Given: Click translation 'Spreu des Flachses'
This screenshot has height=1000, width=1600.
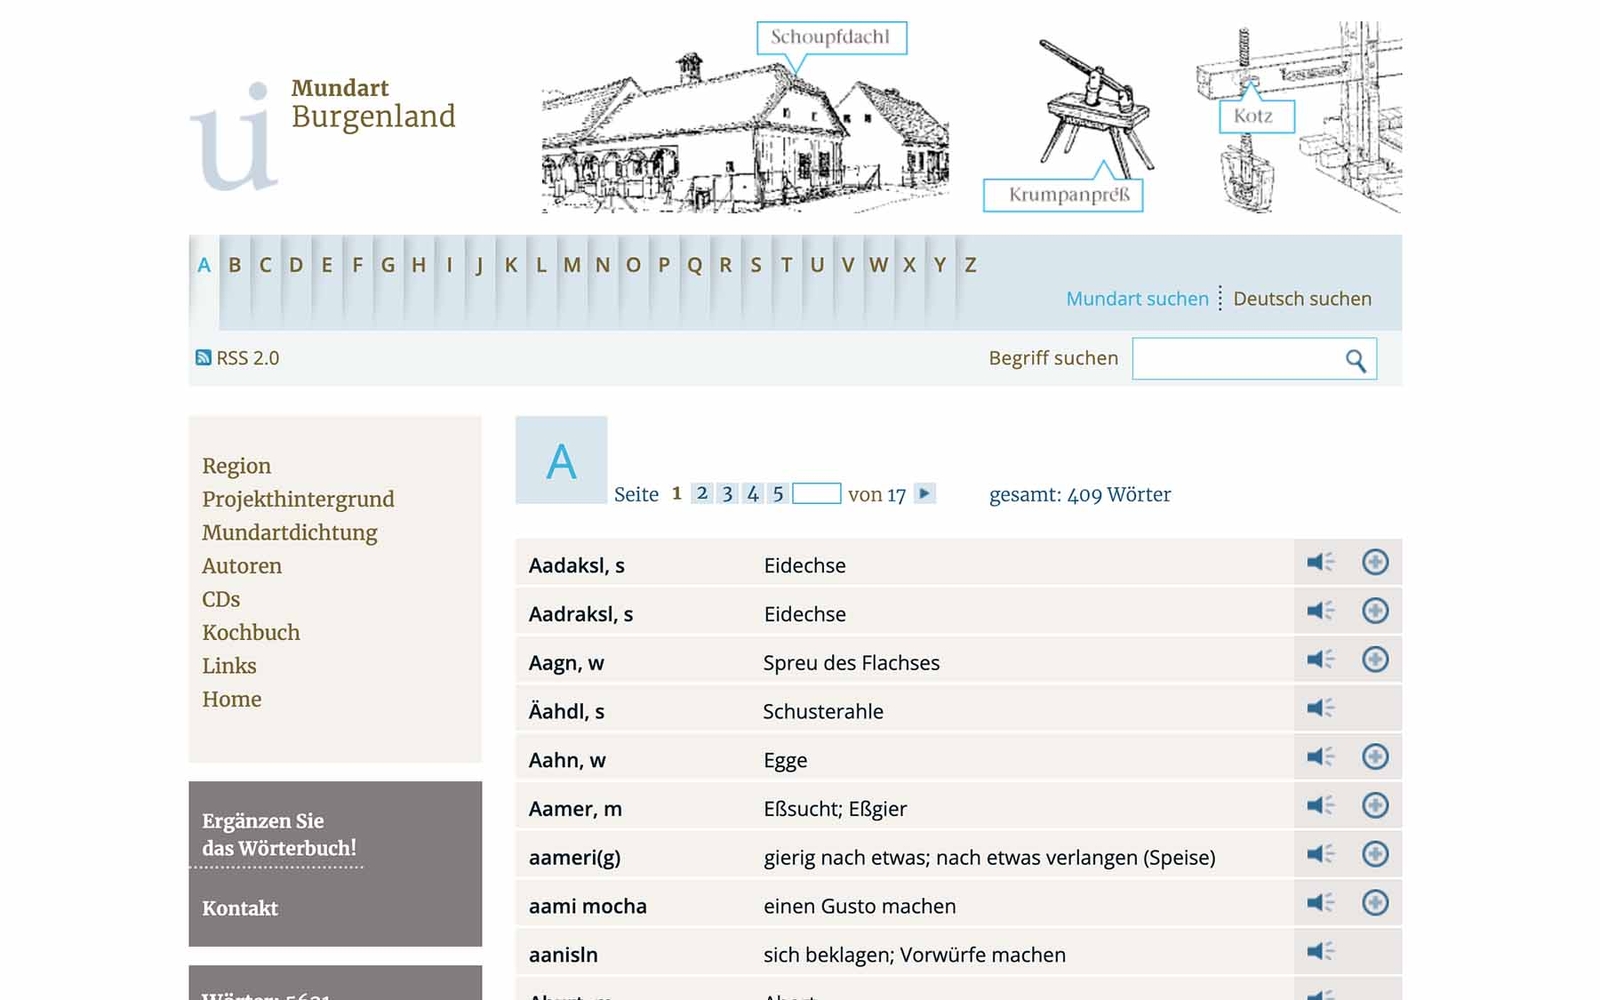Looking at the screenshot, I should [x=851, y=663].
